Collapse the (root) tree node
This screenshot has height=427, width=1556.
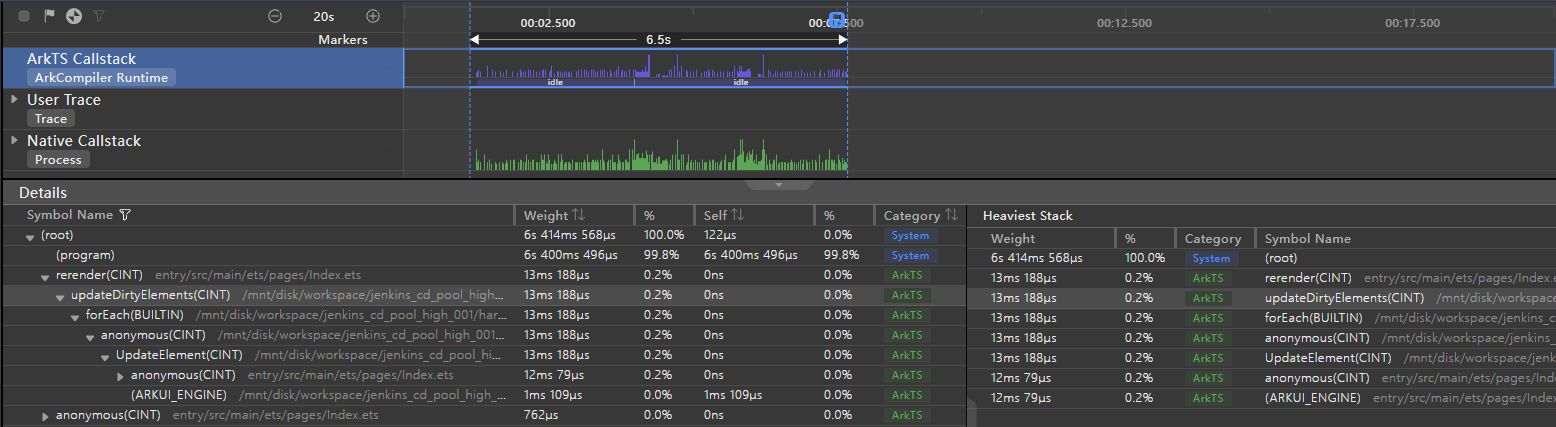[30, 236]
